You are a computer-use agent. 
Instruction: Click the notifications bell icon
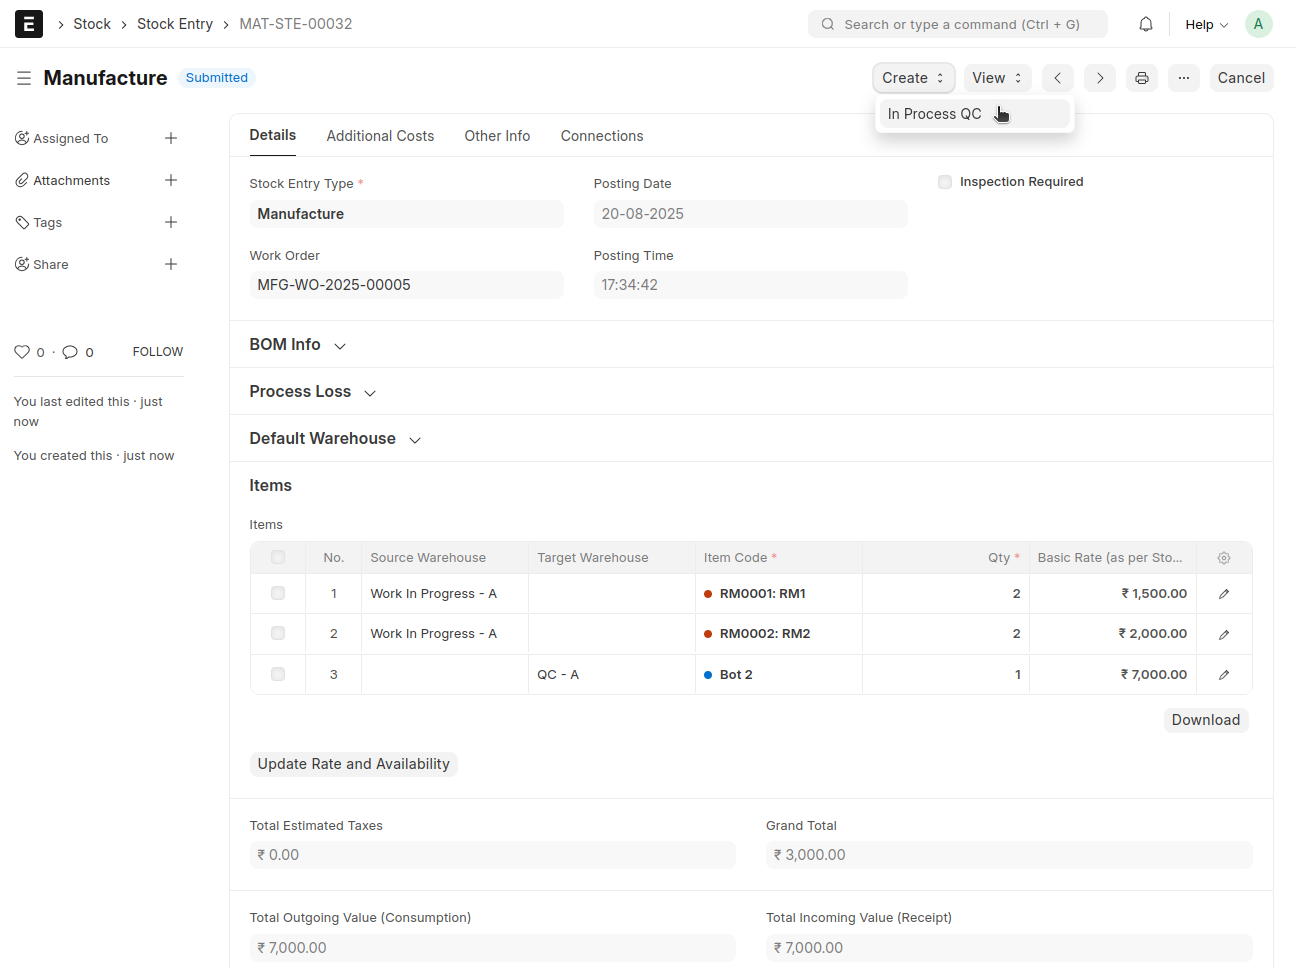coord(1146,24)
